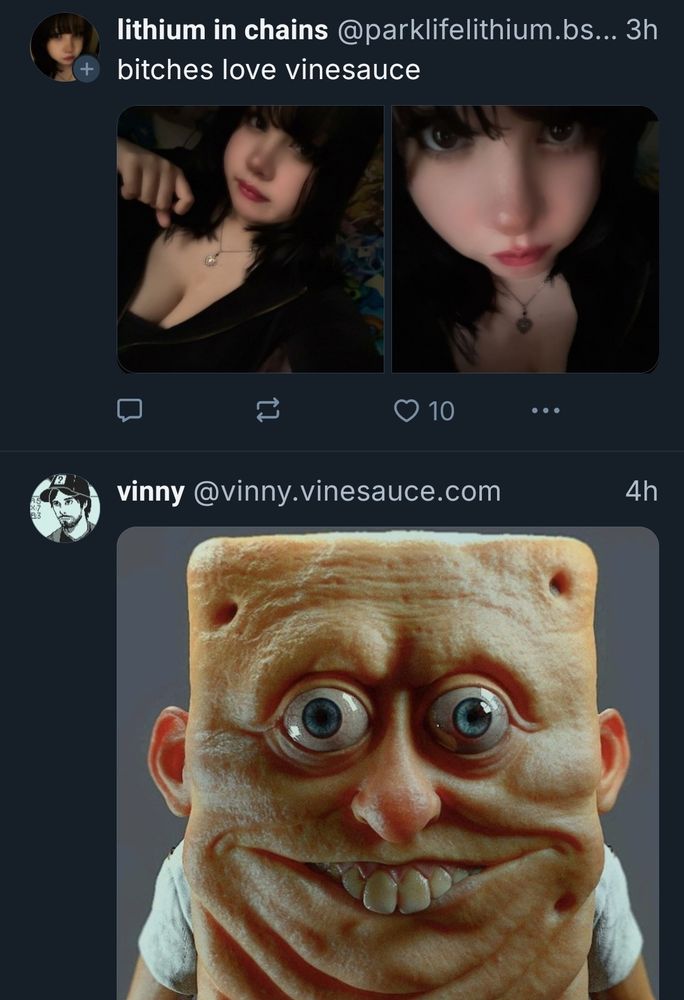Click the 4h post timestamp
The width and height of the screenshot is (684, 1000).
point(641,491)
